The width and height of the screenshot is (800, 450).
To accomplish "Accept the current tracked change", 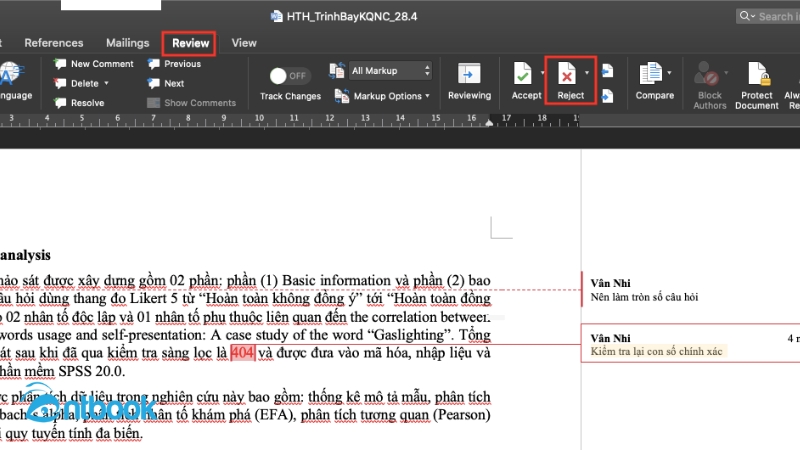I will (522, 75).
